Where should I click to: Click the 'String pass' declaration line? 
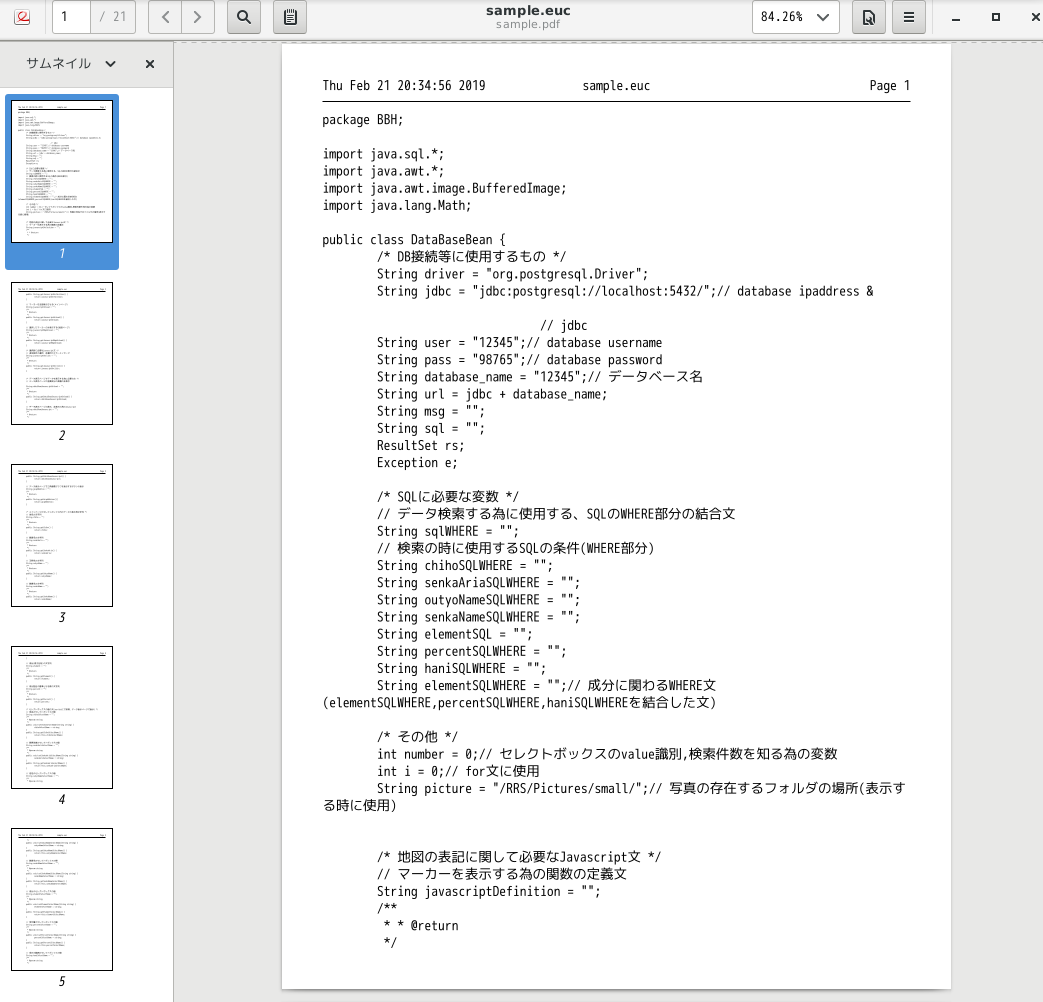point(520,360)
